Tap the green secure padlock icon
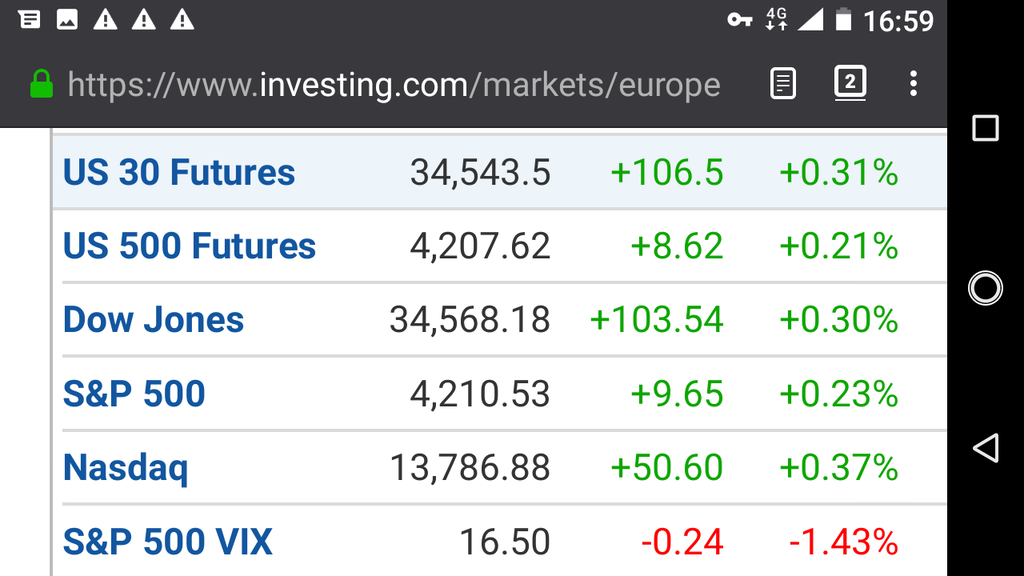The image size is (1024, 576). [x=42, y=84]
